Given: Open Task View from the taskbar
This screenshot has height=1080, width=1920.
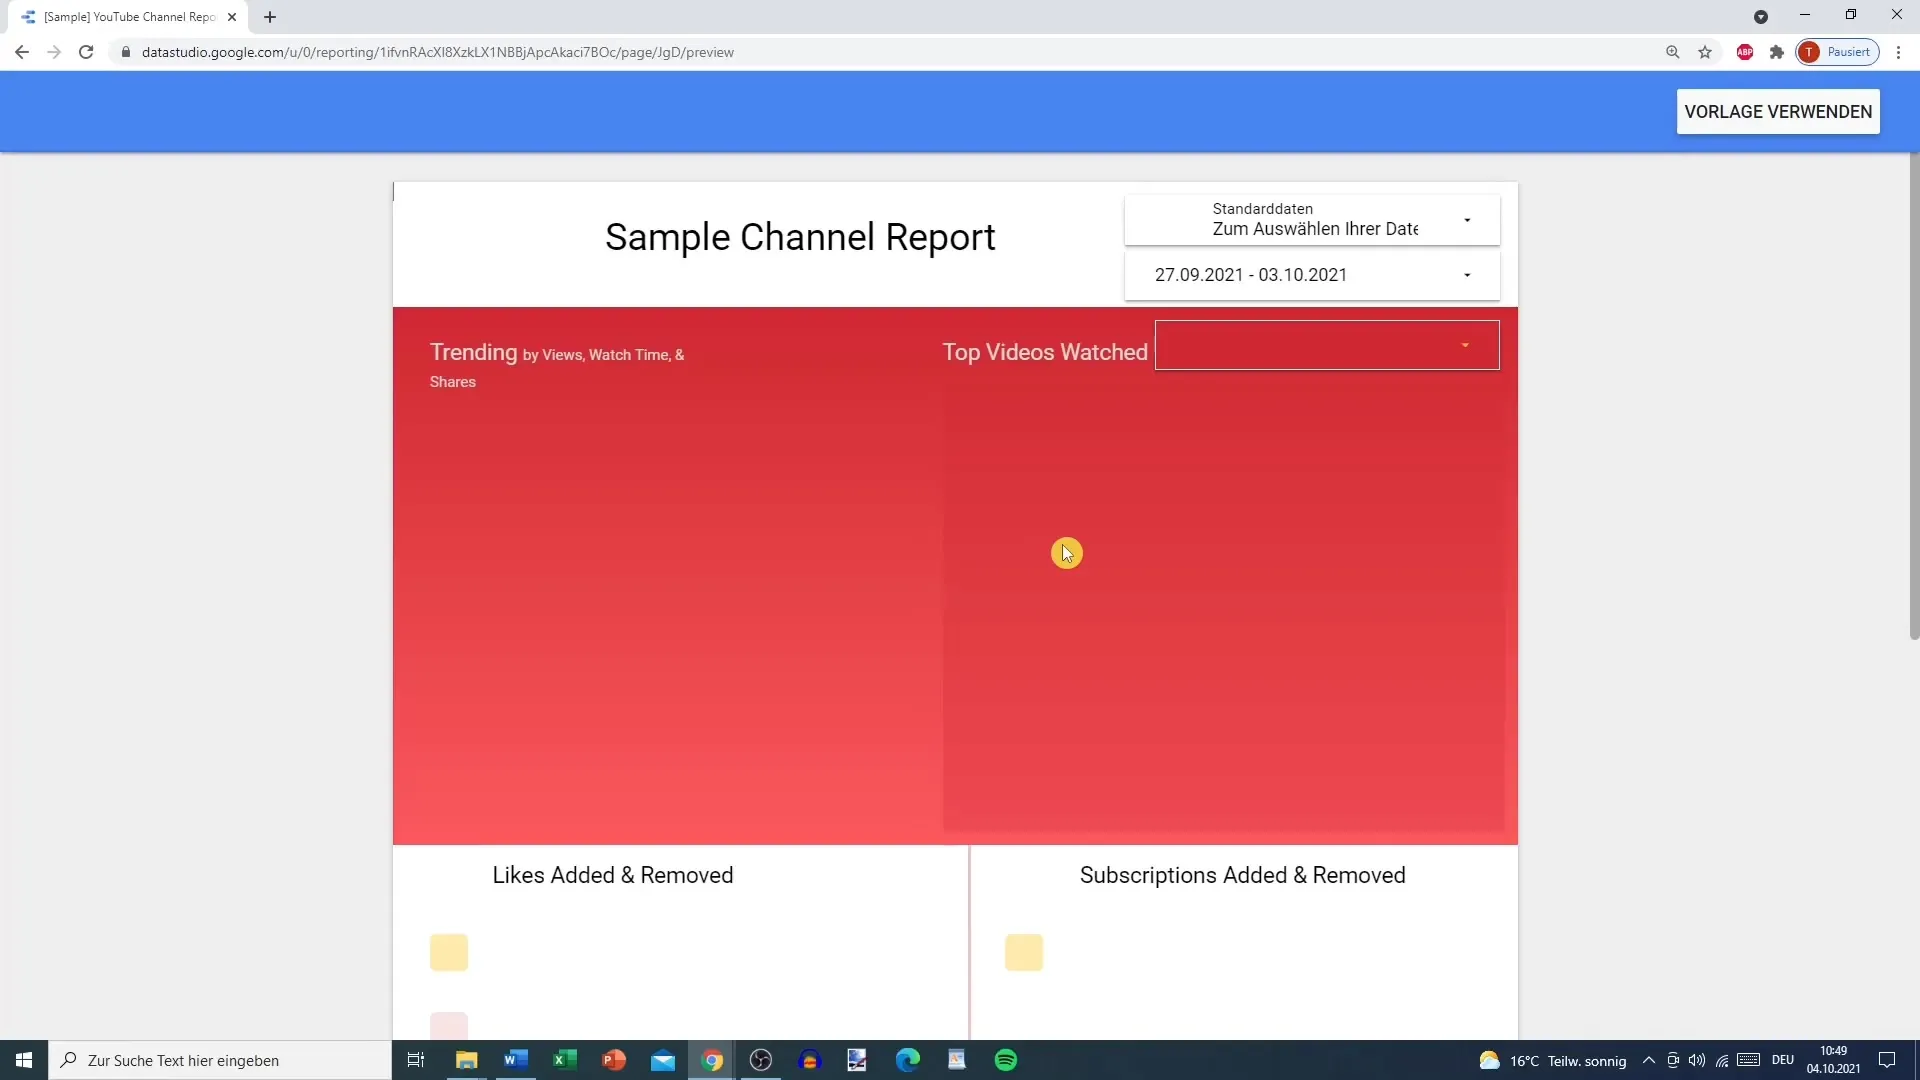Looking at the screenshot, I should (x=416, y=1060).
